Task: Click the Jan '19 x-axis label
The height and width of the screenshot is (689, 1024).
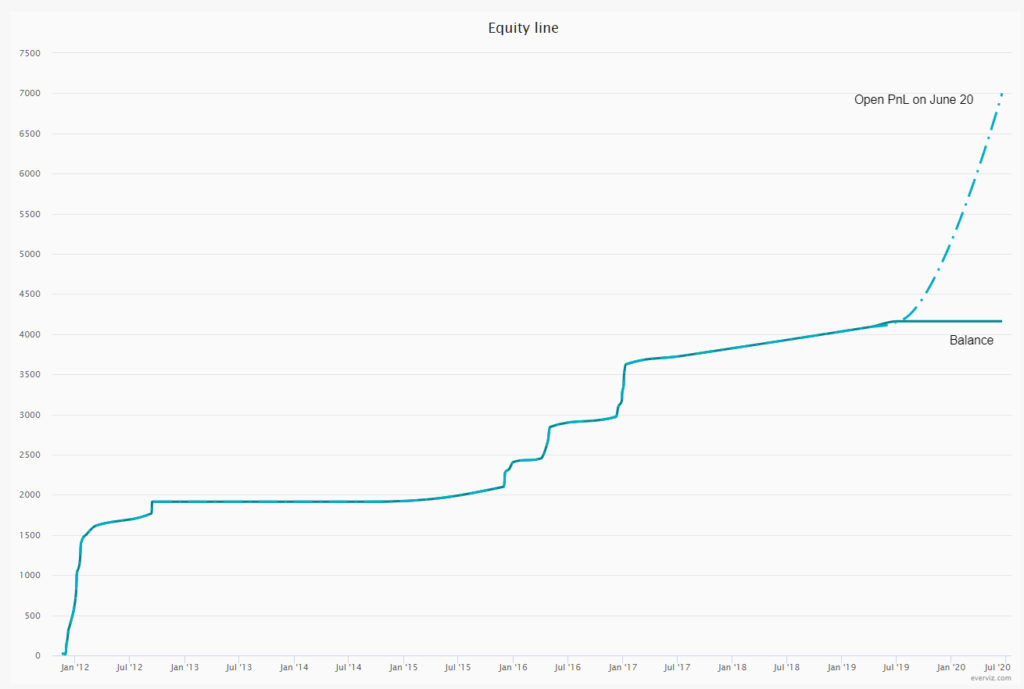Action: [841, 667]
